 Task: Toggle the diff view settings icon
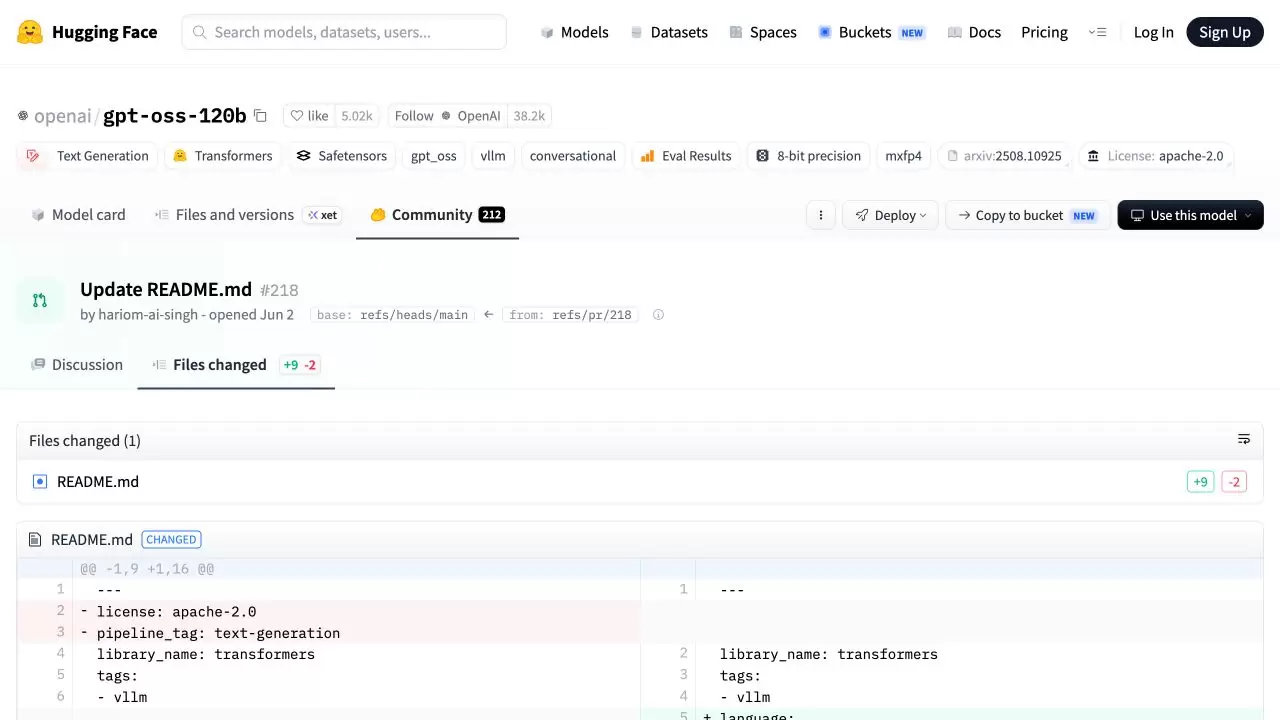pyautogui.click(x=1244, y=440)
